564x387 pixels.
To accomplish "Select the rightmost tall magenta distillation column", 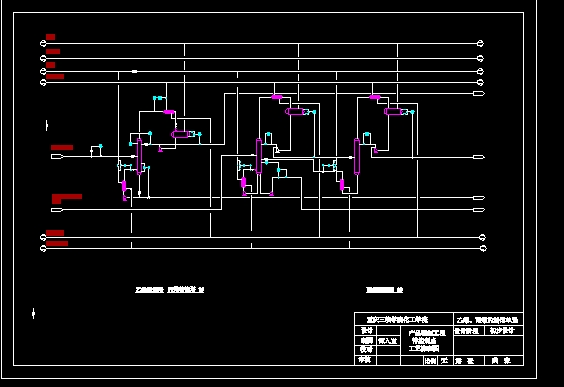I will pyautogui.click(x=356, y=156).
